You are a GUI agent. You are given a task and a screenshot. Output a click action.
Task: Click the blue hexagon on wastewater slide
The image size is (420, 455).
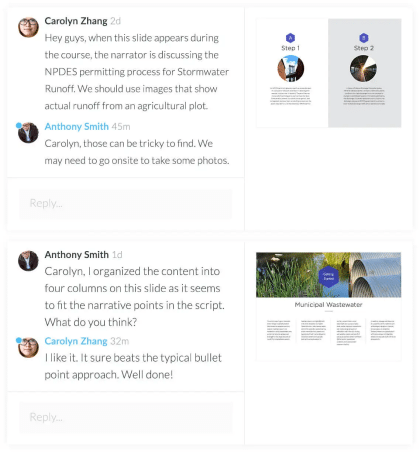click(329, 277)
